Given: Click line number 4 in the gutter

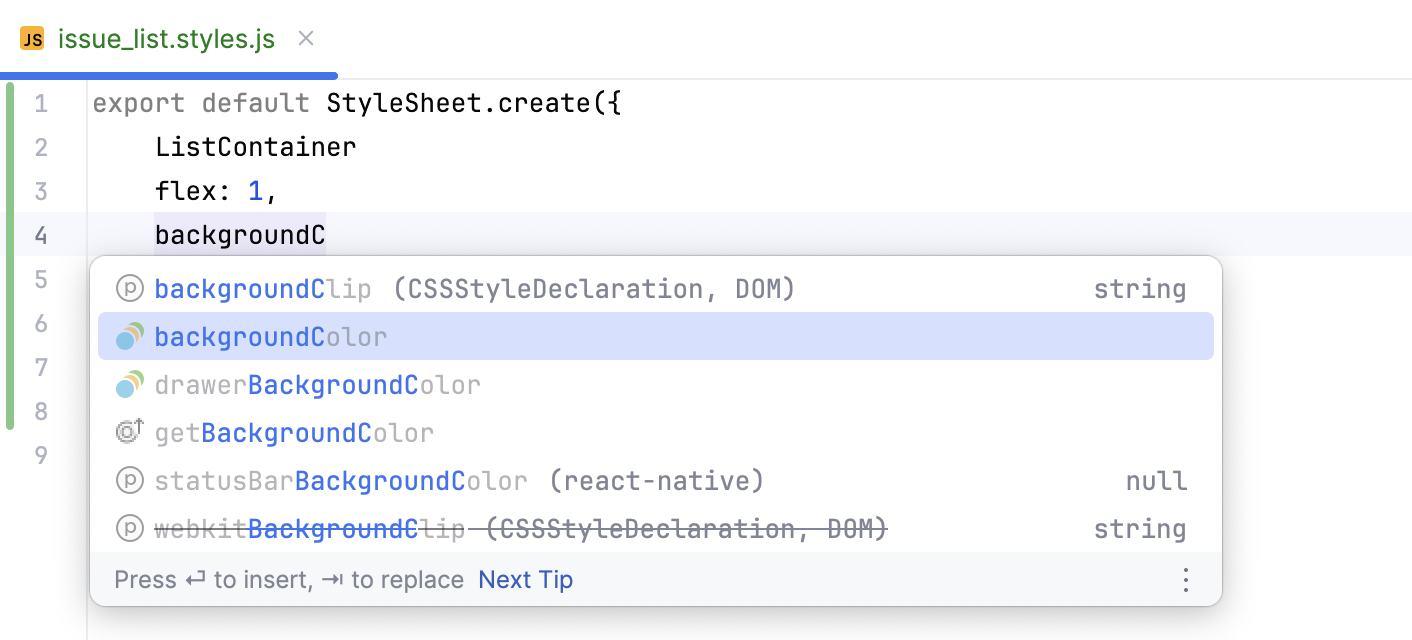Looking at the screenshot, I should (41, 234).
